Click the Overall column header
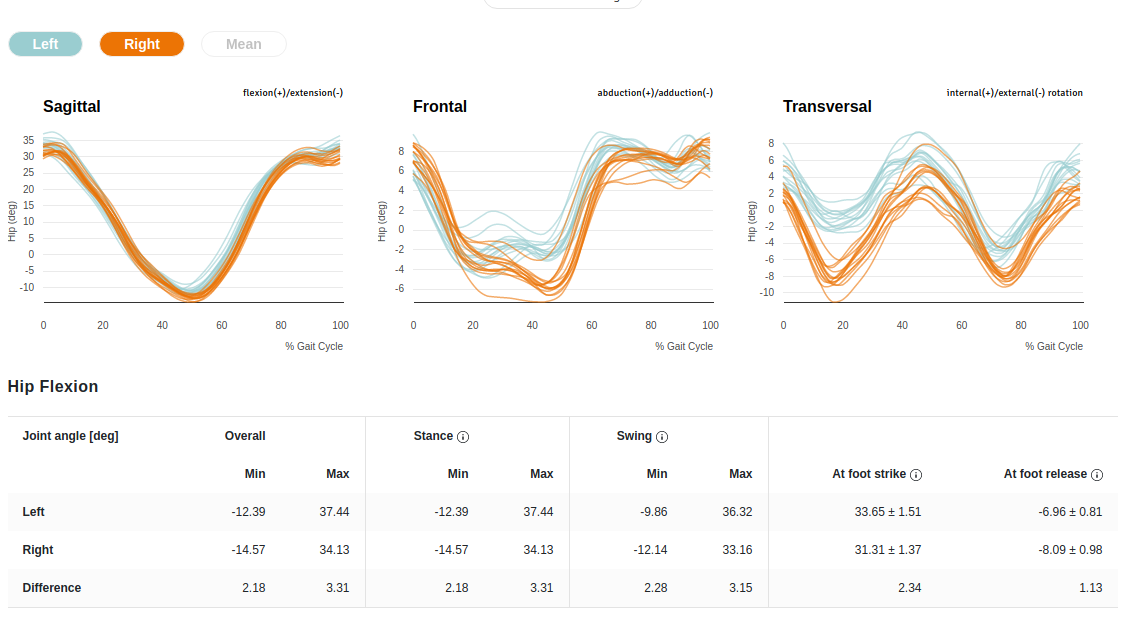Screen dimensions: 1128x629 (x=245, y=436)
